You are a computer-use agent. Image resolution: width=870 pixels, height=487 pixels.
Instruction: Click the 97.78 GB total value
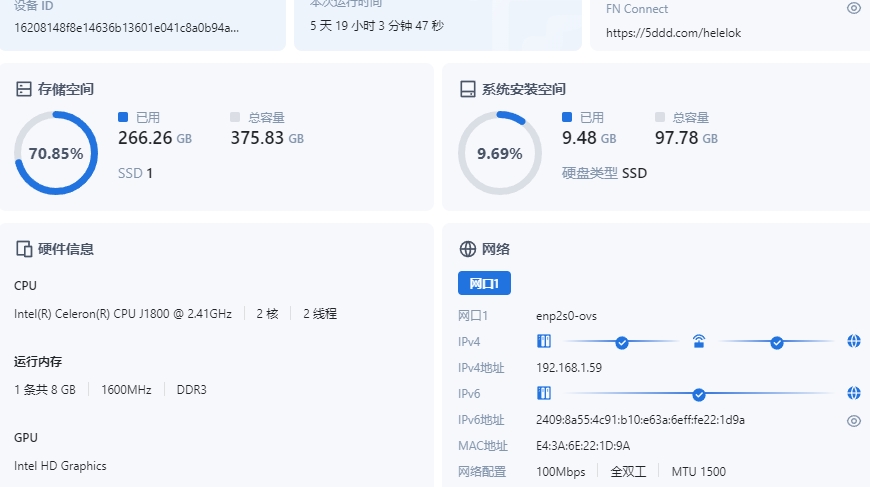click(686, 138)
